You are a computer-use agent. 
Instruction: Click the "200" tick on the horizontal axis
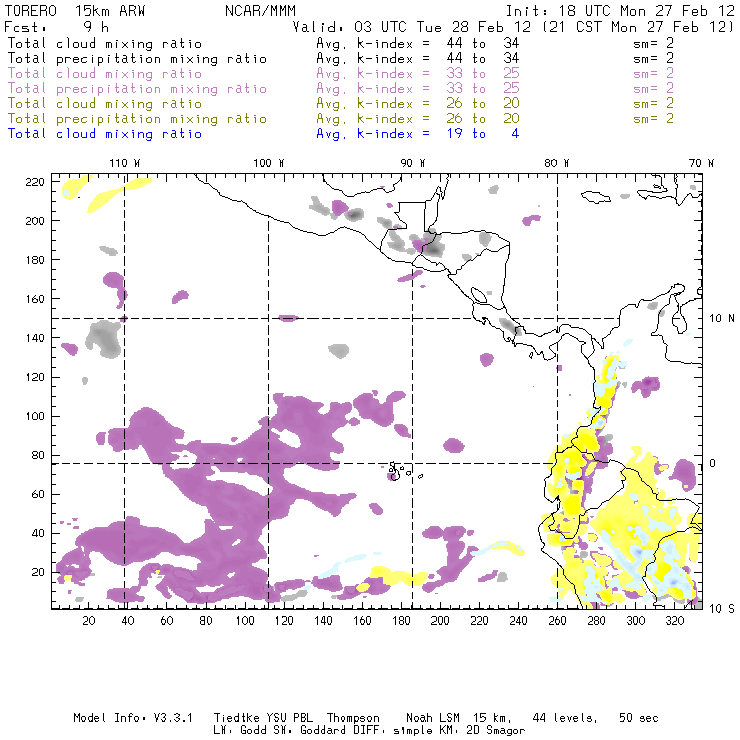click(440, 621)
